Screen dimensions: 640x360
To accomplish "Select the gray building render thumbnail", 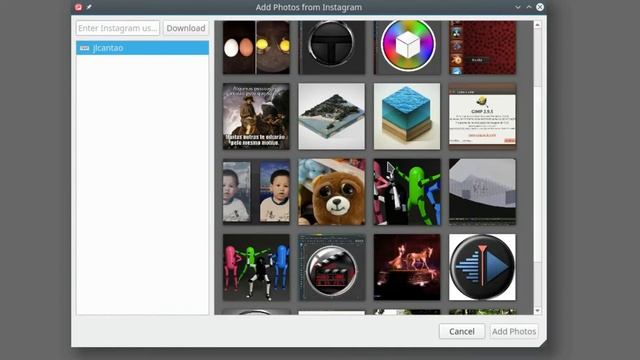I will click(482, 192).
